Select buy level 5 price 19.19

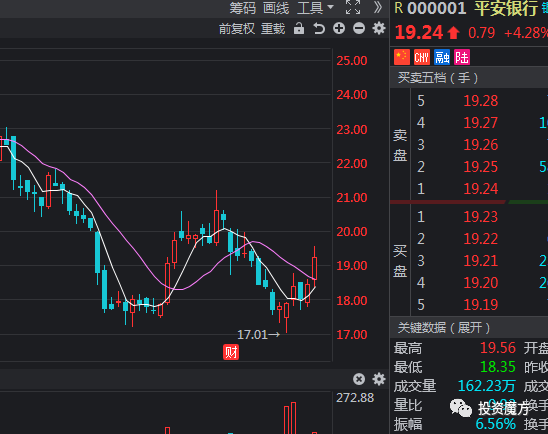click(x=481, y=305)
